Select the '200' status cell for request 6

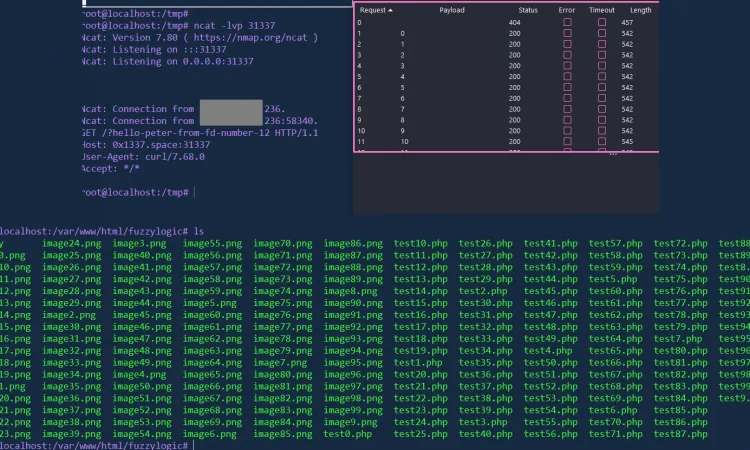click(515, 88)
